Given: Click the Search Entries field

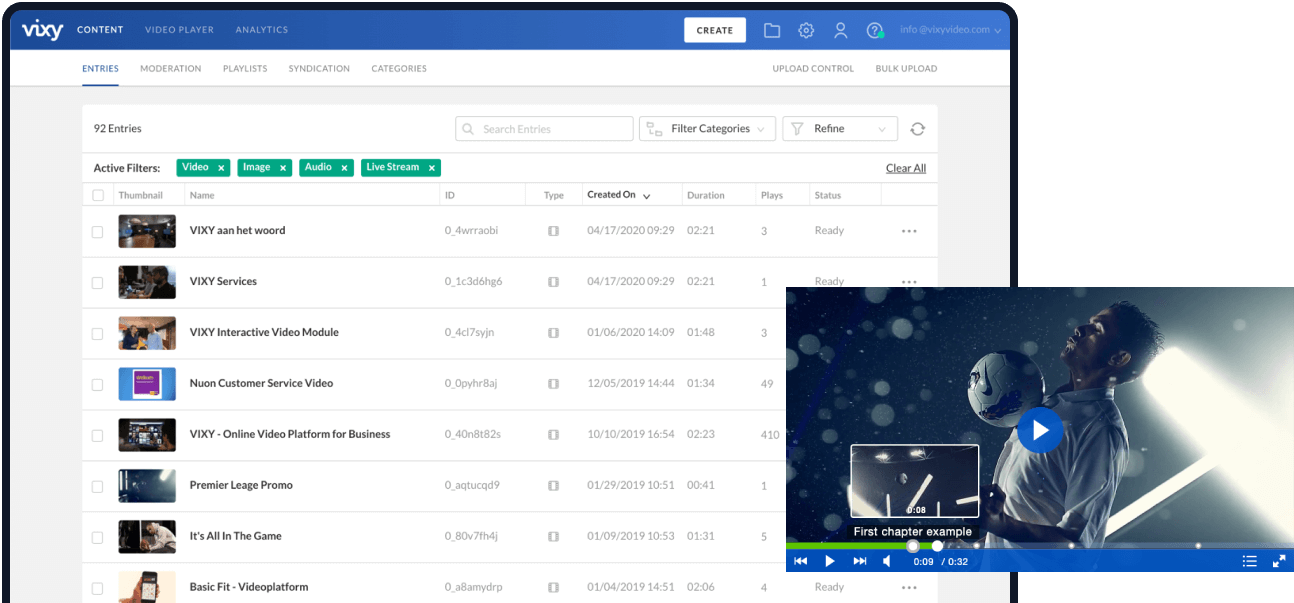Looking at the screenshot, I should point(544,129).
